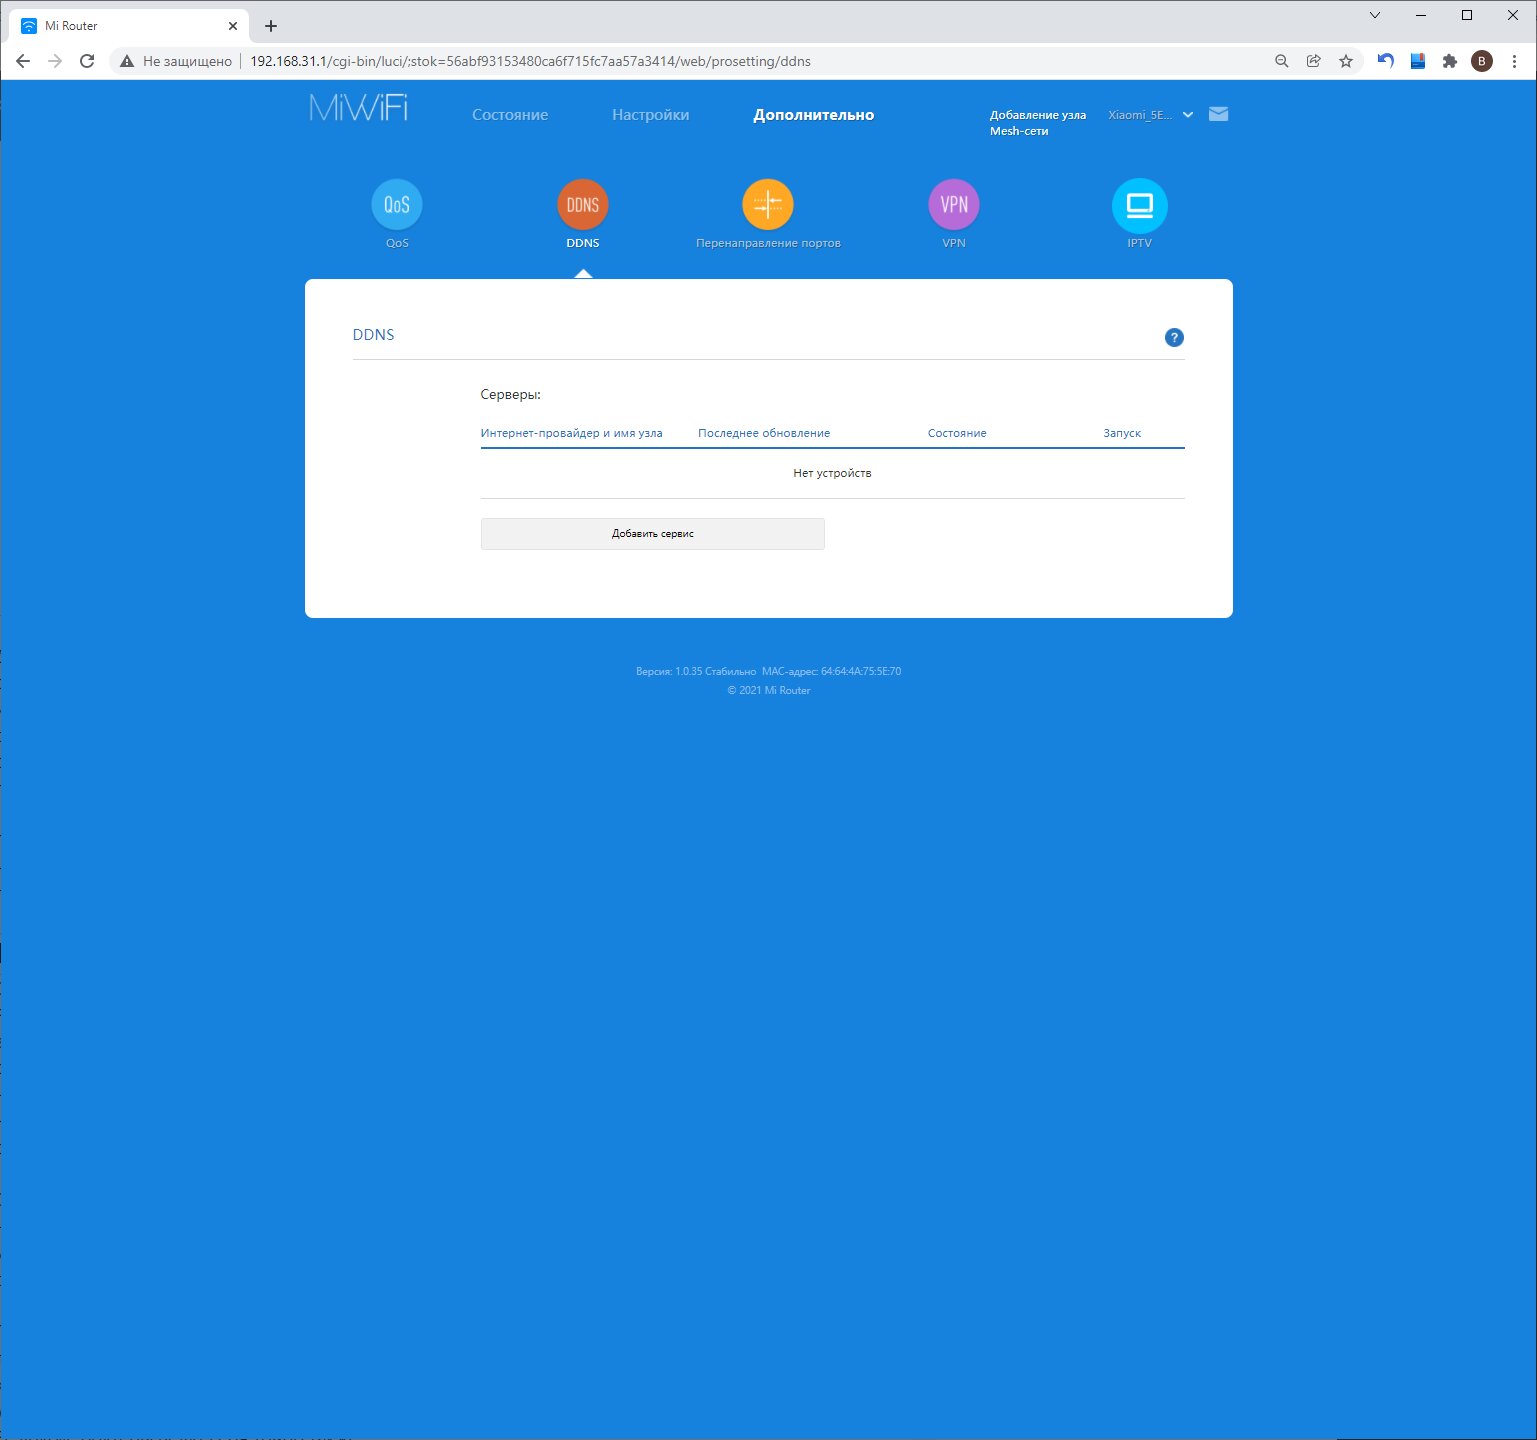Open the mail notifications envelope icon
The height and width of the screenshot is (1440, 1537).
(x=1218, y=114)
